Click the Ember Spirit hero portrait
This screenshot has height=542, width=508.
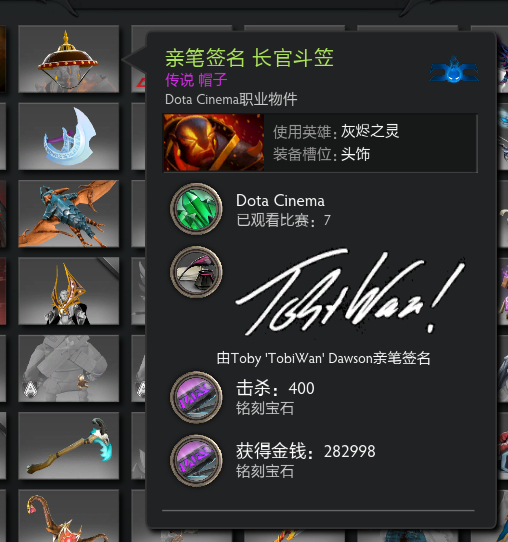click(214, 142)
